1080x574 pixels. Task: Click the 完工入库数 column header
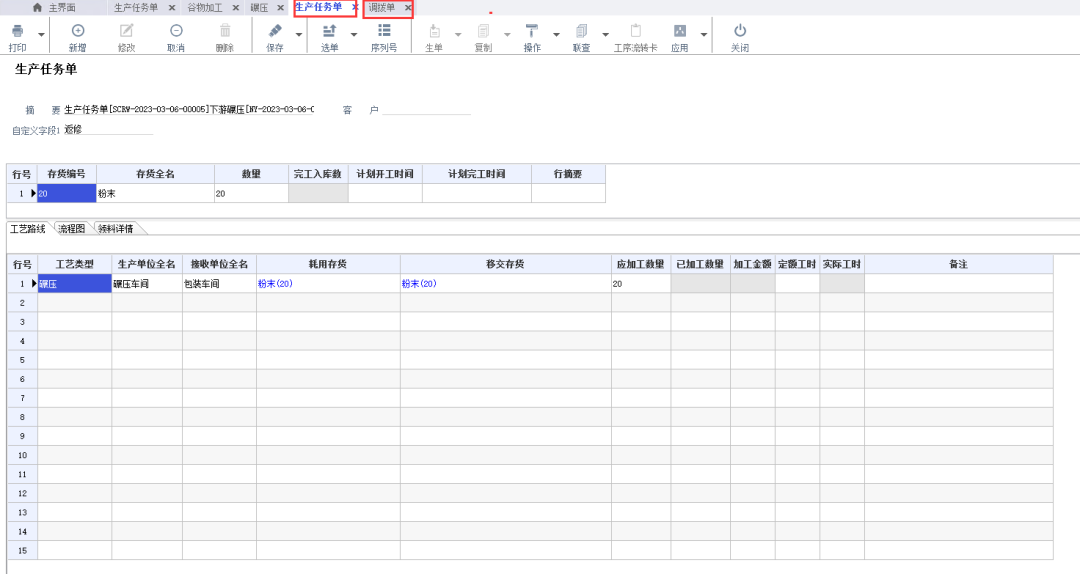pos(318,174)
